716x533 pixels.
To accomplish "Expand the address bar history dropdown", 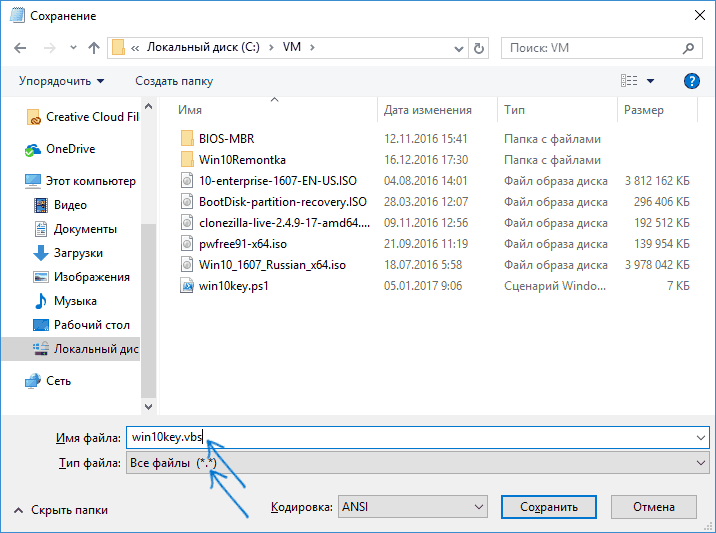I will click(458, 48).
